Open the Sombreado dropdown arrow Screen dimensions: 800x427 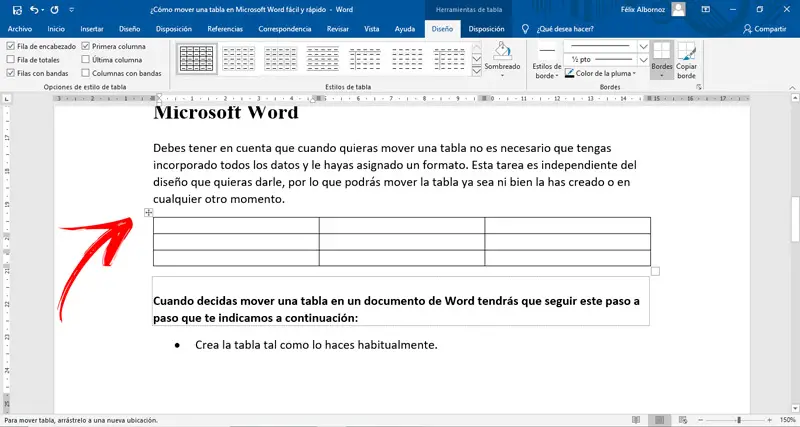click(x=502, y=76)
